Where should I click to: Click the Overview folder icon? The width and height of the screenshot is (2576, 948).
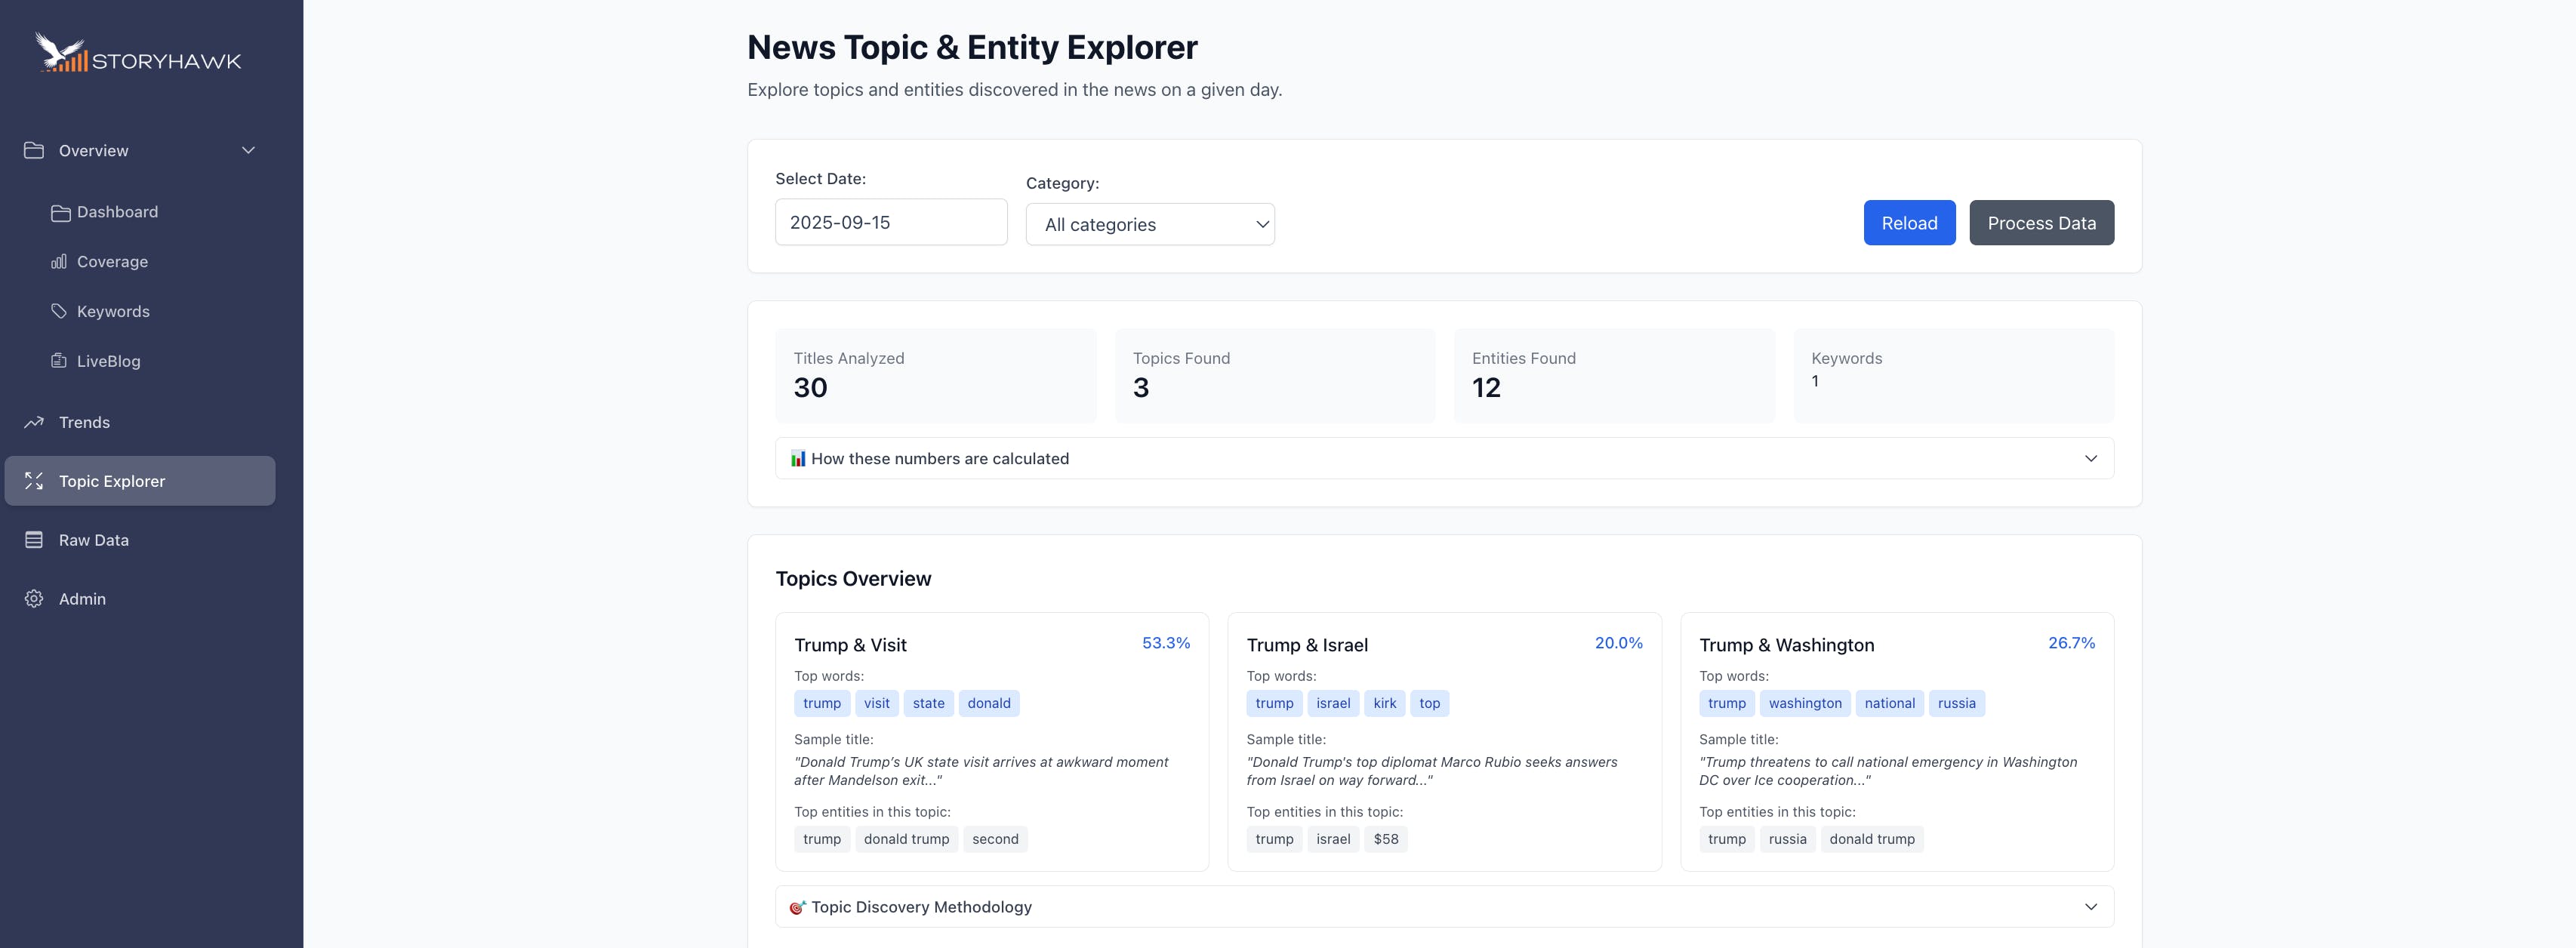point(34,150)
